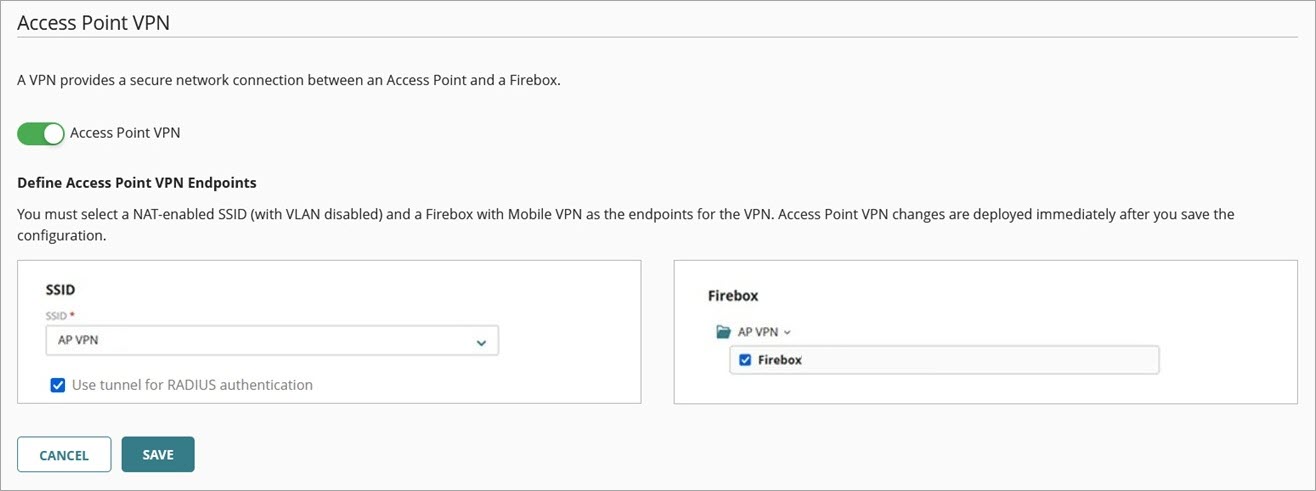The image size is (1316, 491).
Task: Uncheck the Firebox checkbox
Action: tap(745, 360)
